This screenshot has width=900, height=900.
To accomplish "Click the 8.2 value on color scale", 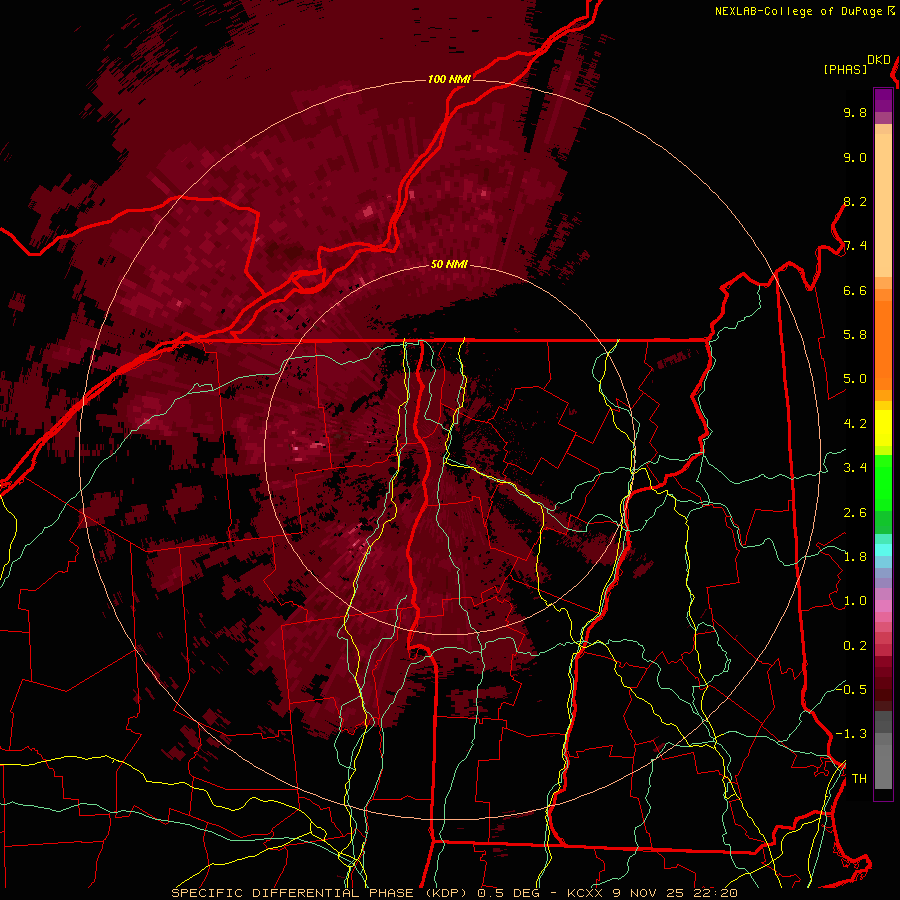I will click(x=855, y=201).
